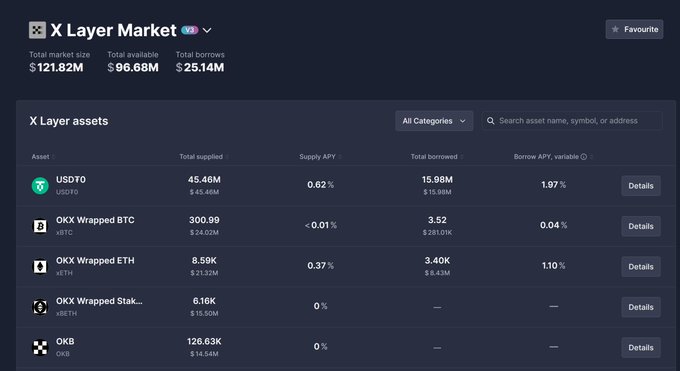The height and width of the screenshot is (371, 680).
Task: Click the 0.62% supply APY
Action: pos(320,185)
